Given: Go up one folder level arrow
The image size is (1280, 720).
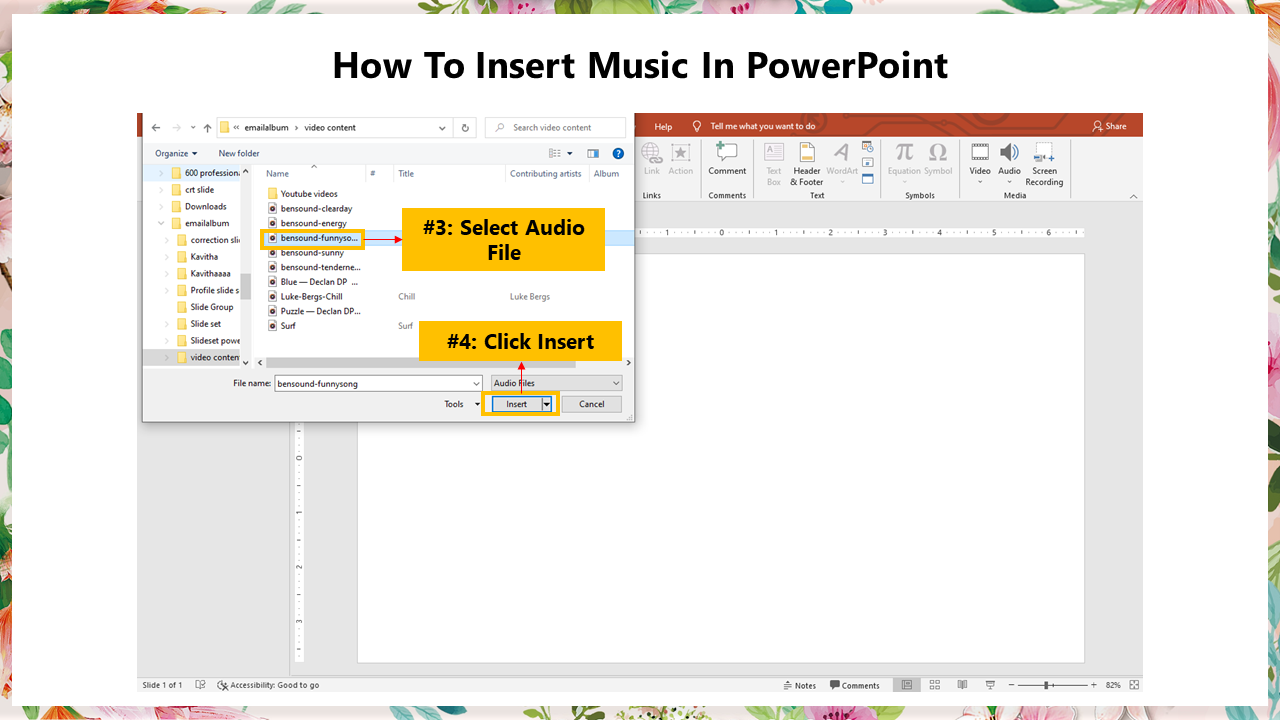Looking at the screenshot, I should pyautogui.click(x=207, y=128).
